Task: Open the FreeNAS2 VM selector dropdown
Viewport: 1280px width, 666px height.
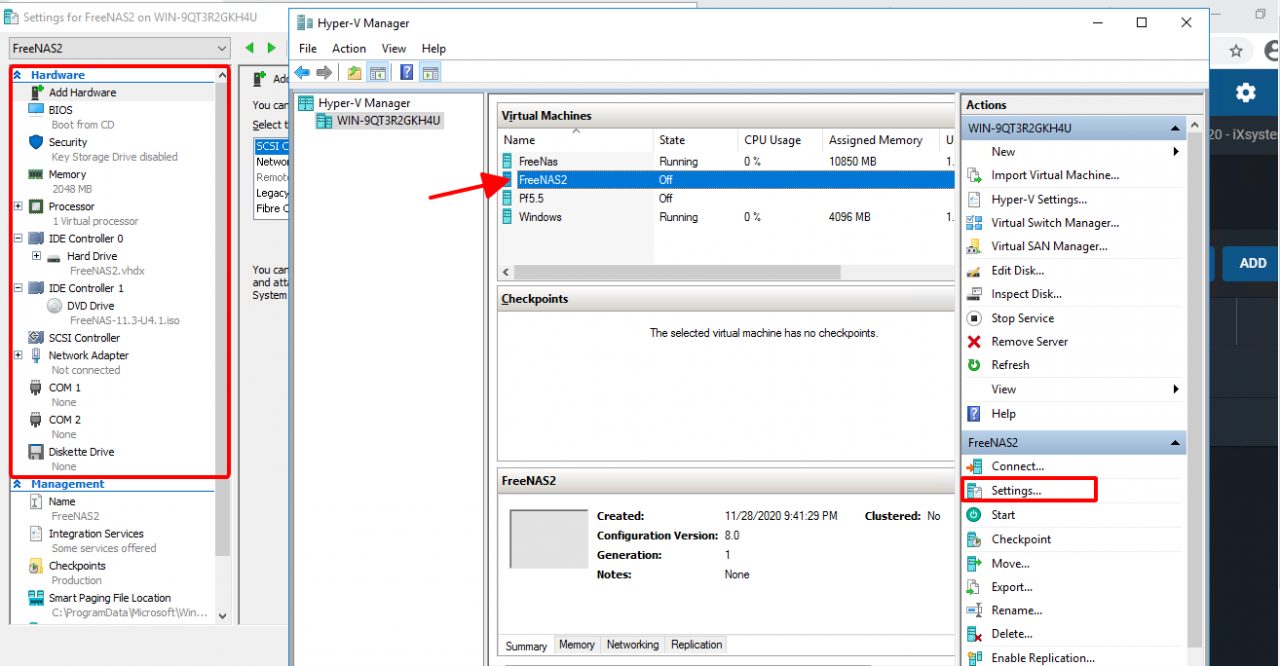Action: pos(221,48)
